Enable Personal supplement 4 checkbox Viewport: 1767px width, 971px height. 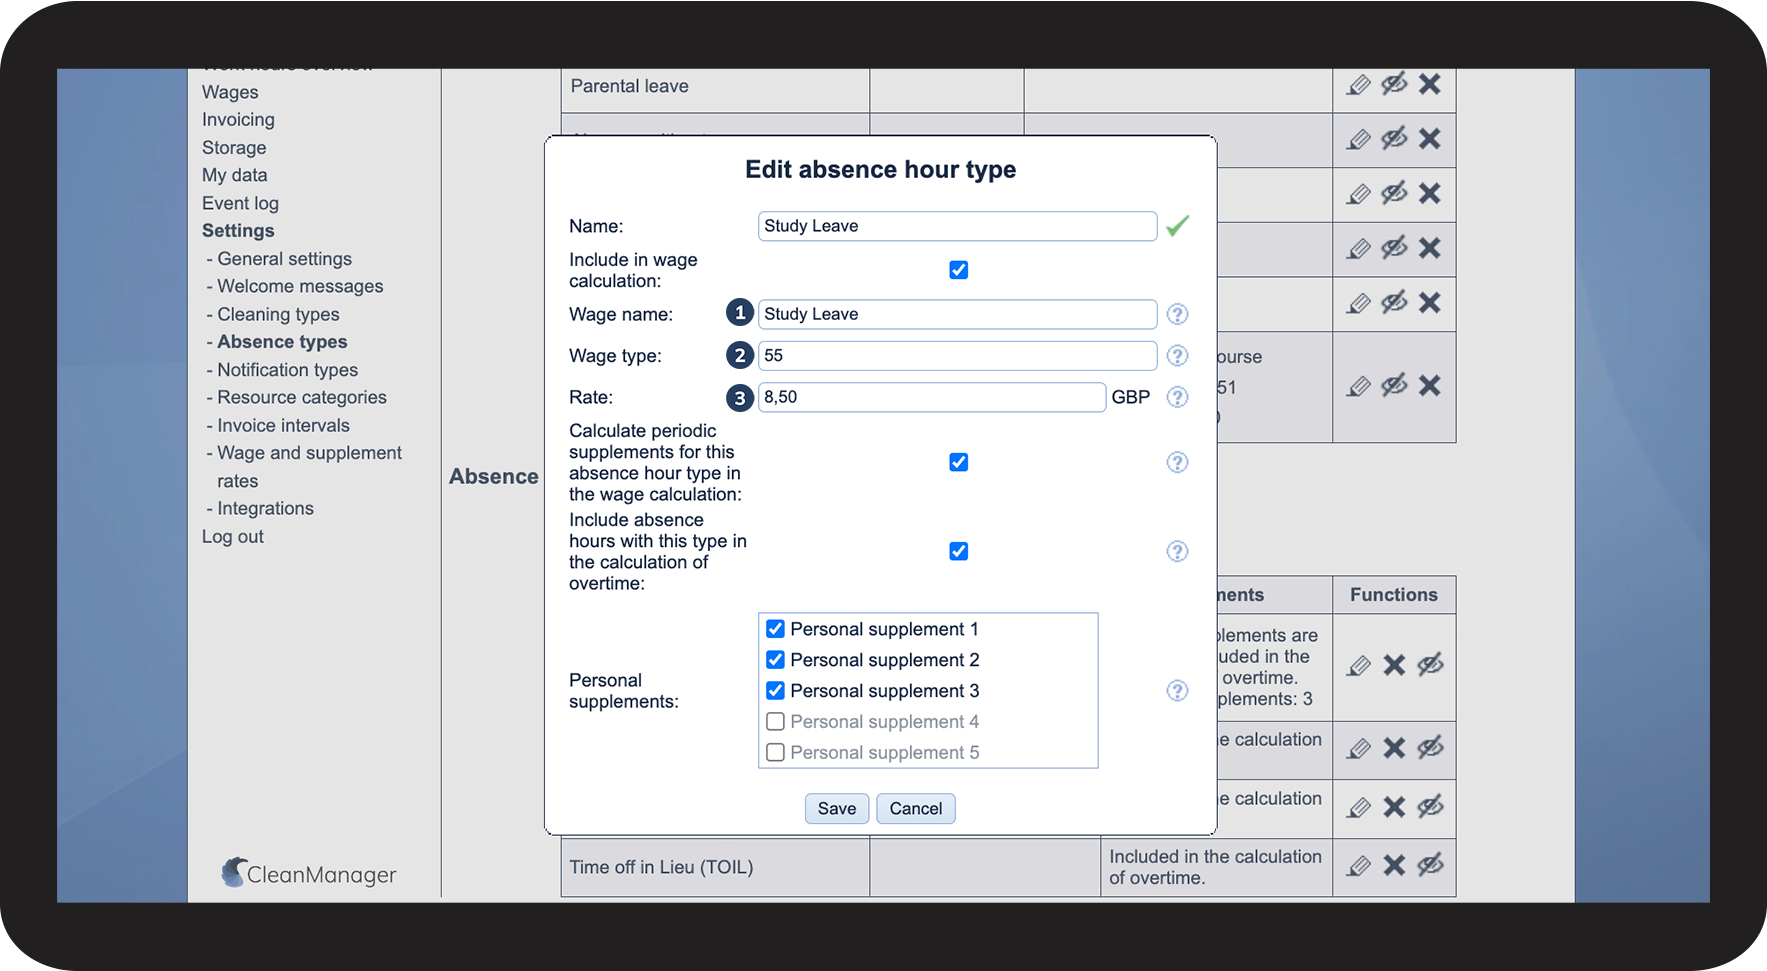pyautogui.click(x=775, y=722)
